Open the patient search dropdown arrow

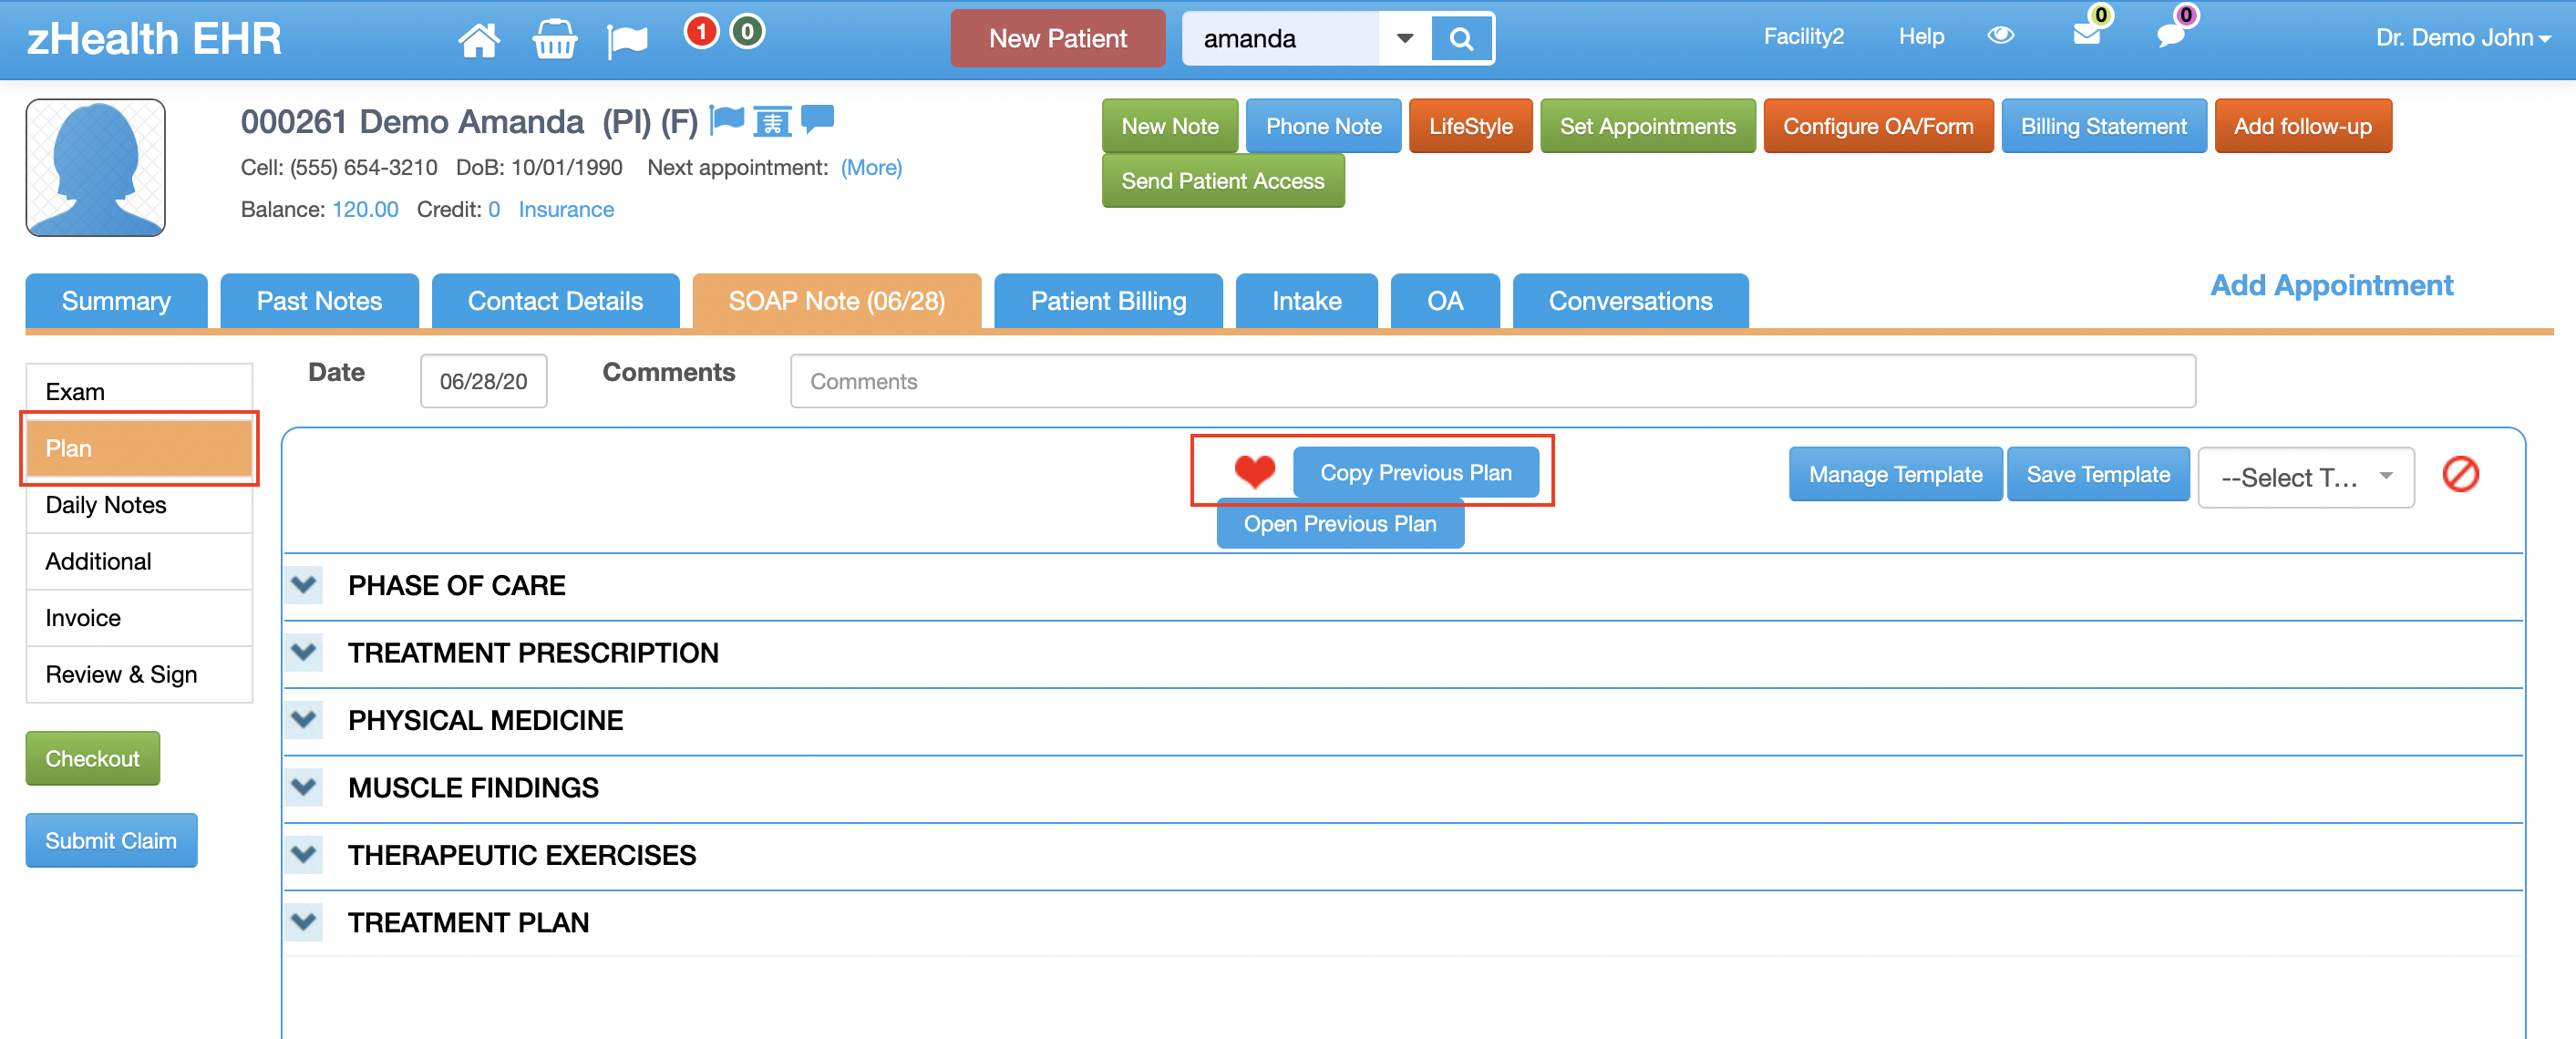pyautogui.click(x=1404, y=39)
